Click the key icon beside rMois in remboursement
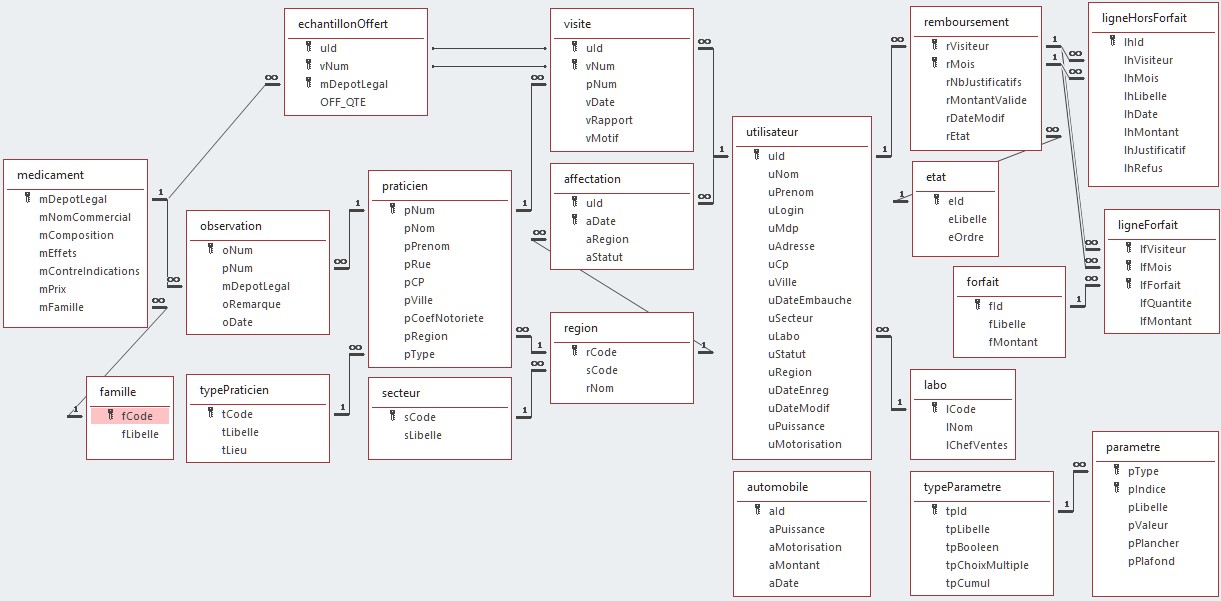The height and width of the screenshot is (601, 1221). coord(933,64)
